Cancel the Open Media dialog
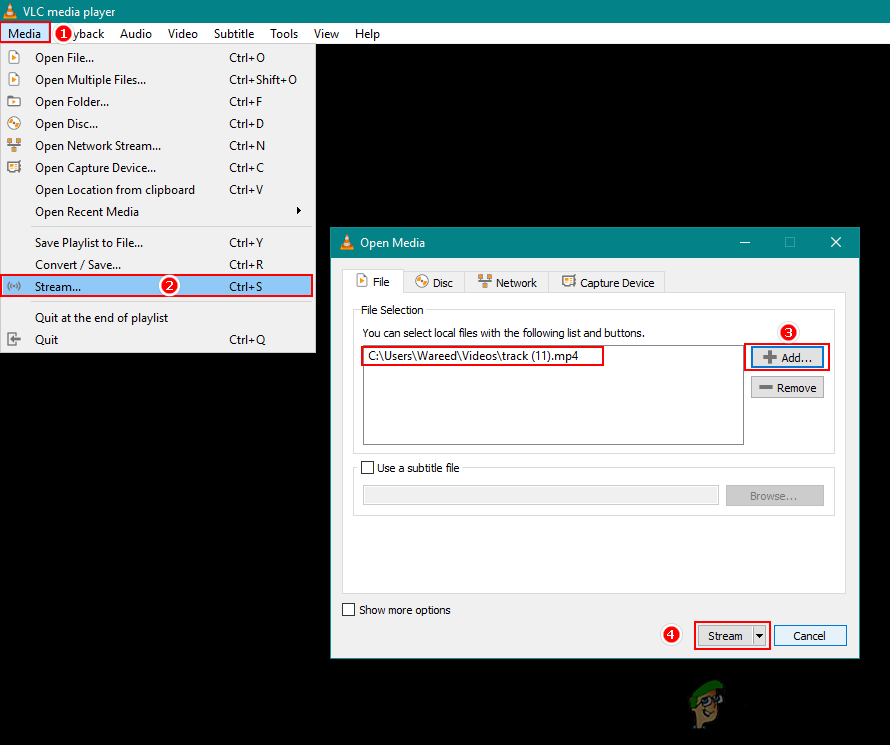890x745 pixels. click(810, 635)
